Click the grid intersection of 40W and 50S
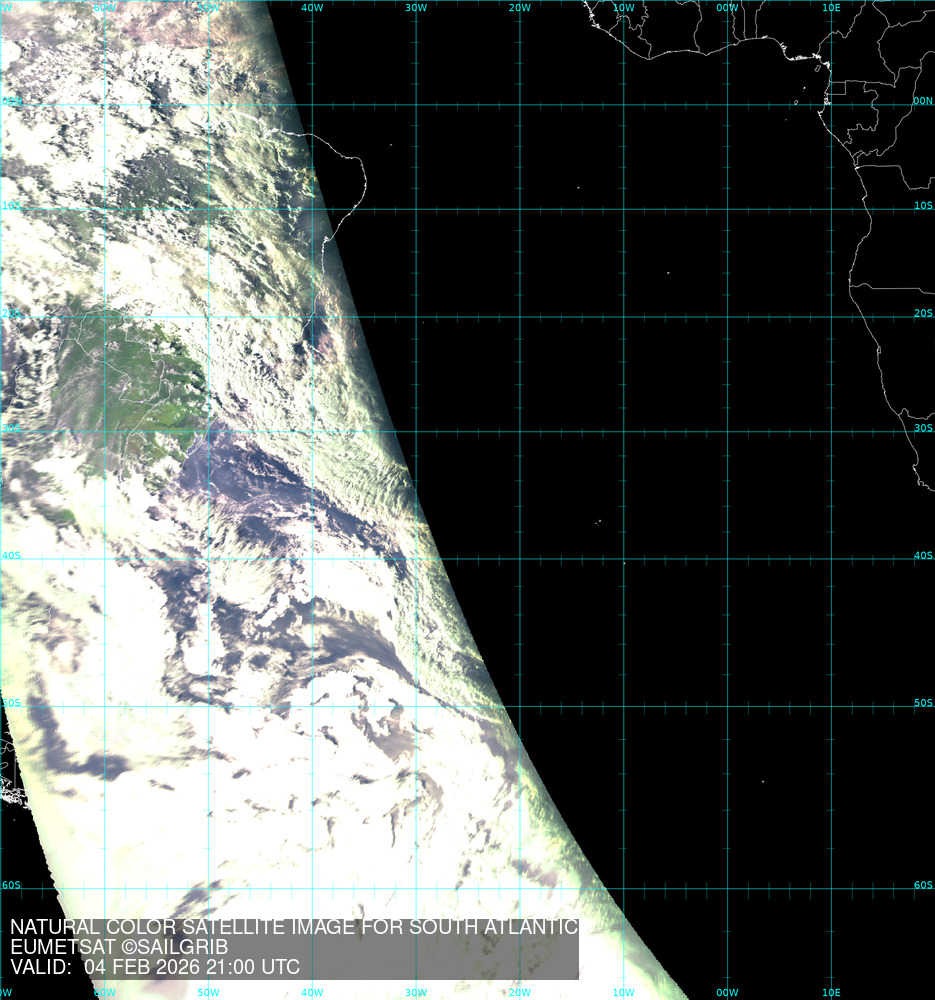 (x=312, y=707)
